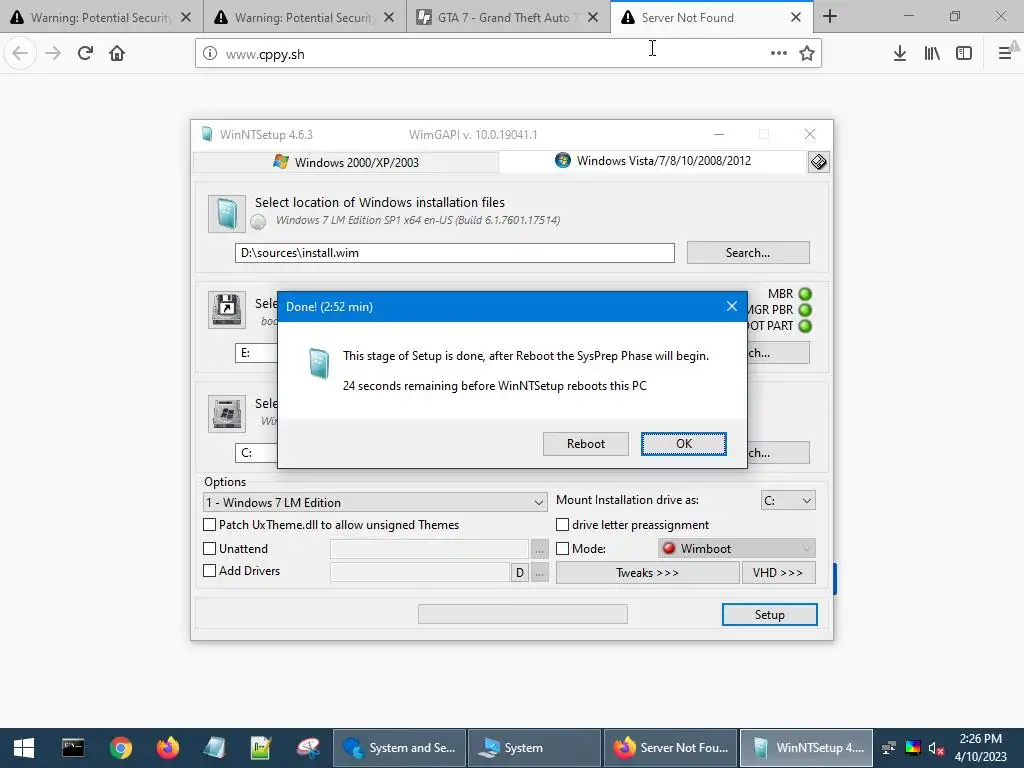The width and height of the screenshot is (1024, 768).
Task: Click Search for installation files location
Action: pyautogui.click(x=748, y=253)
